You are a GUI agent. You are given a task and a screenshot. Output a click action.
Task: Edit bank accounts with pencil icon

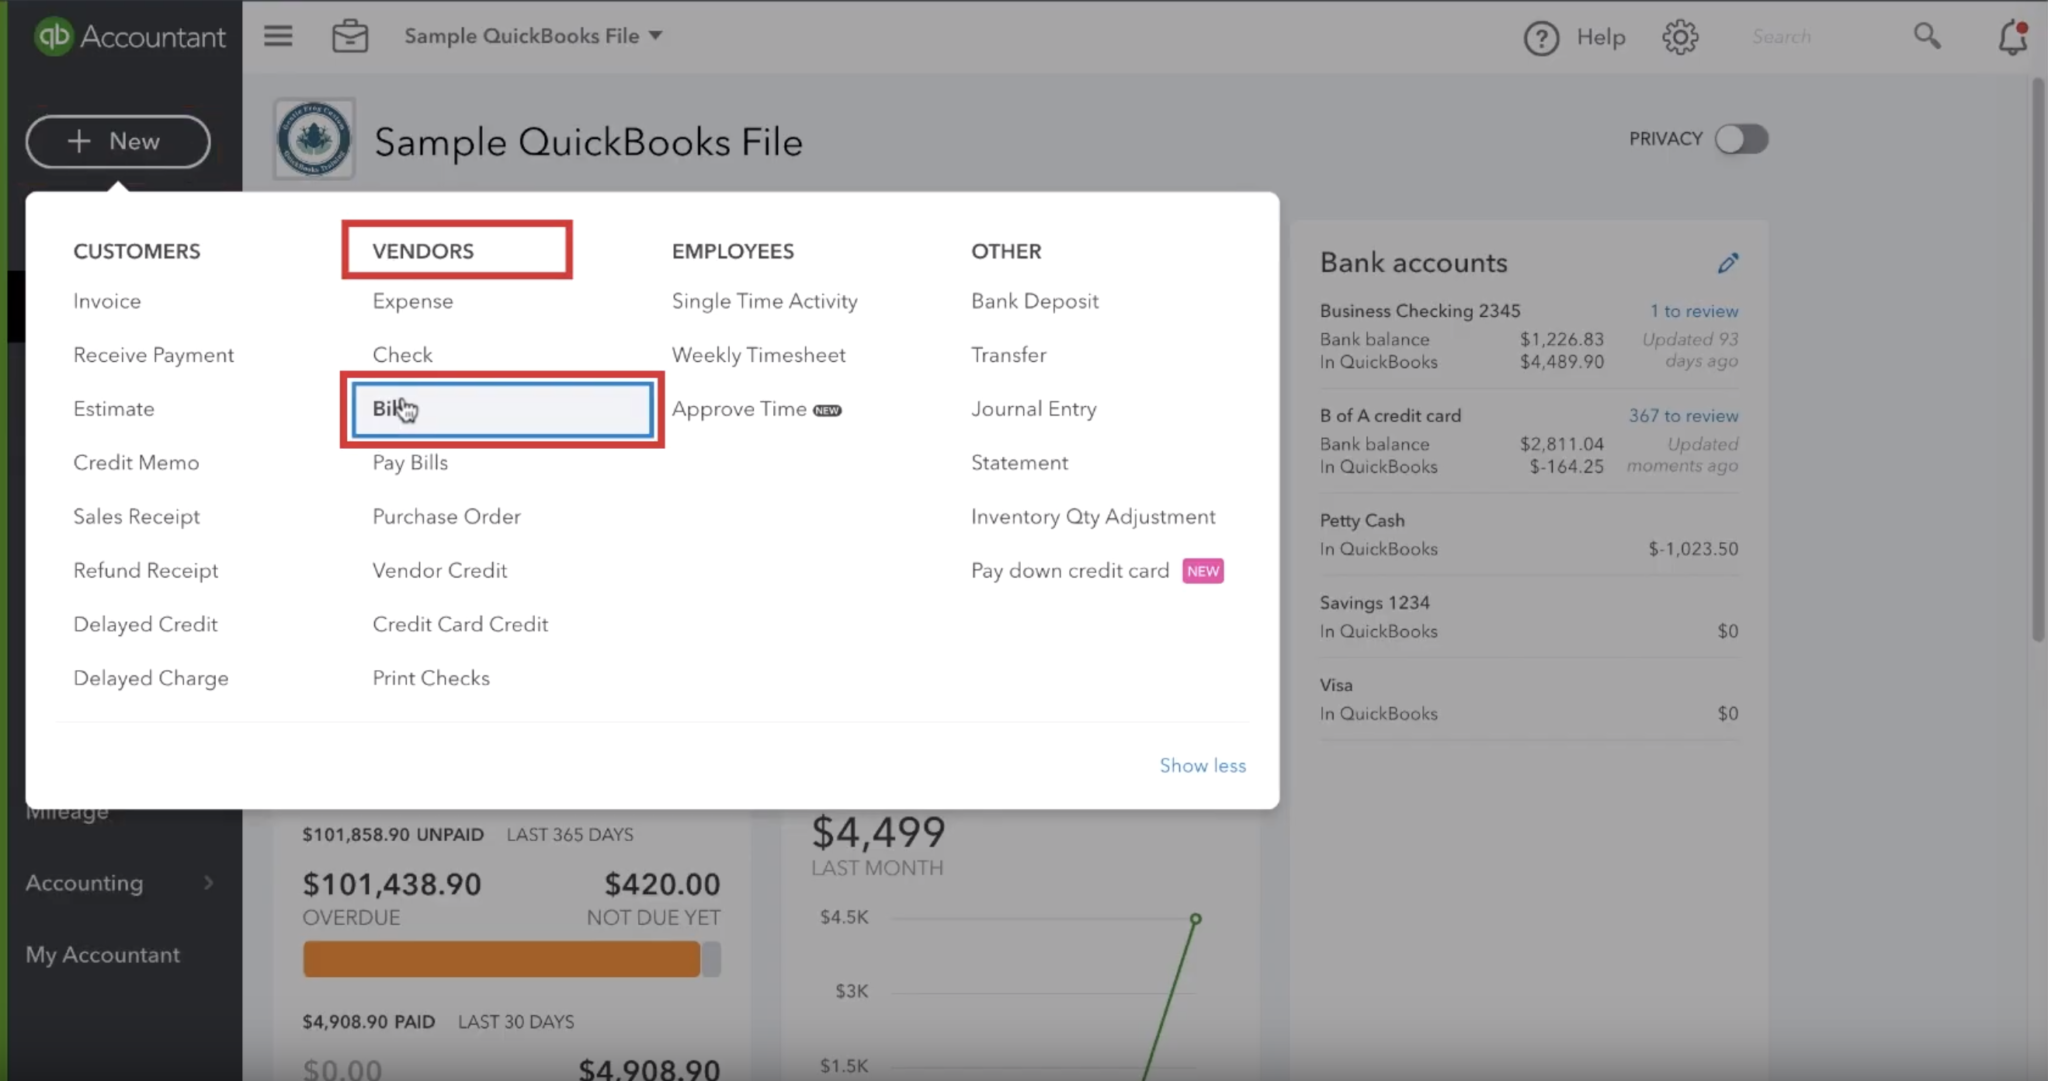point(1728,263)
